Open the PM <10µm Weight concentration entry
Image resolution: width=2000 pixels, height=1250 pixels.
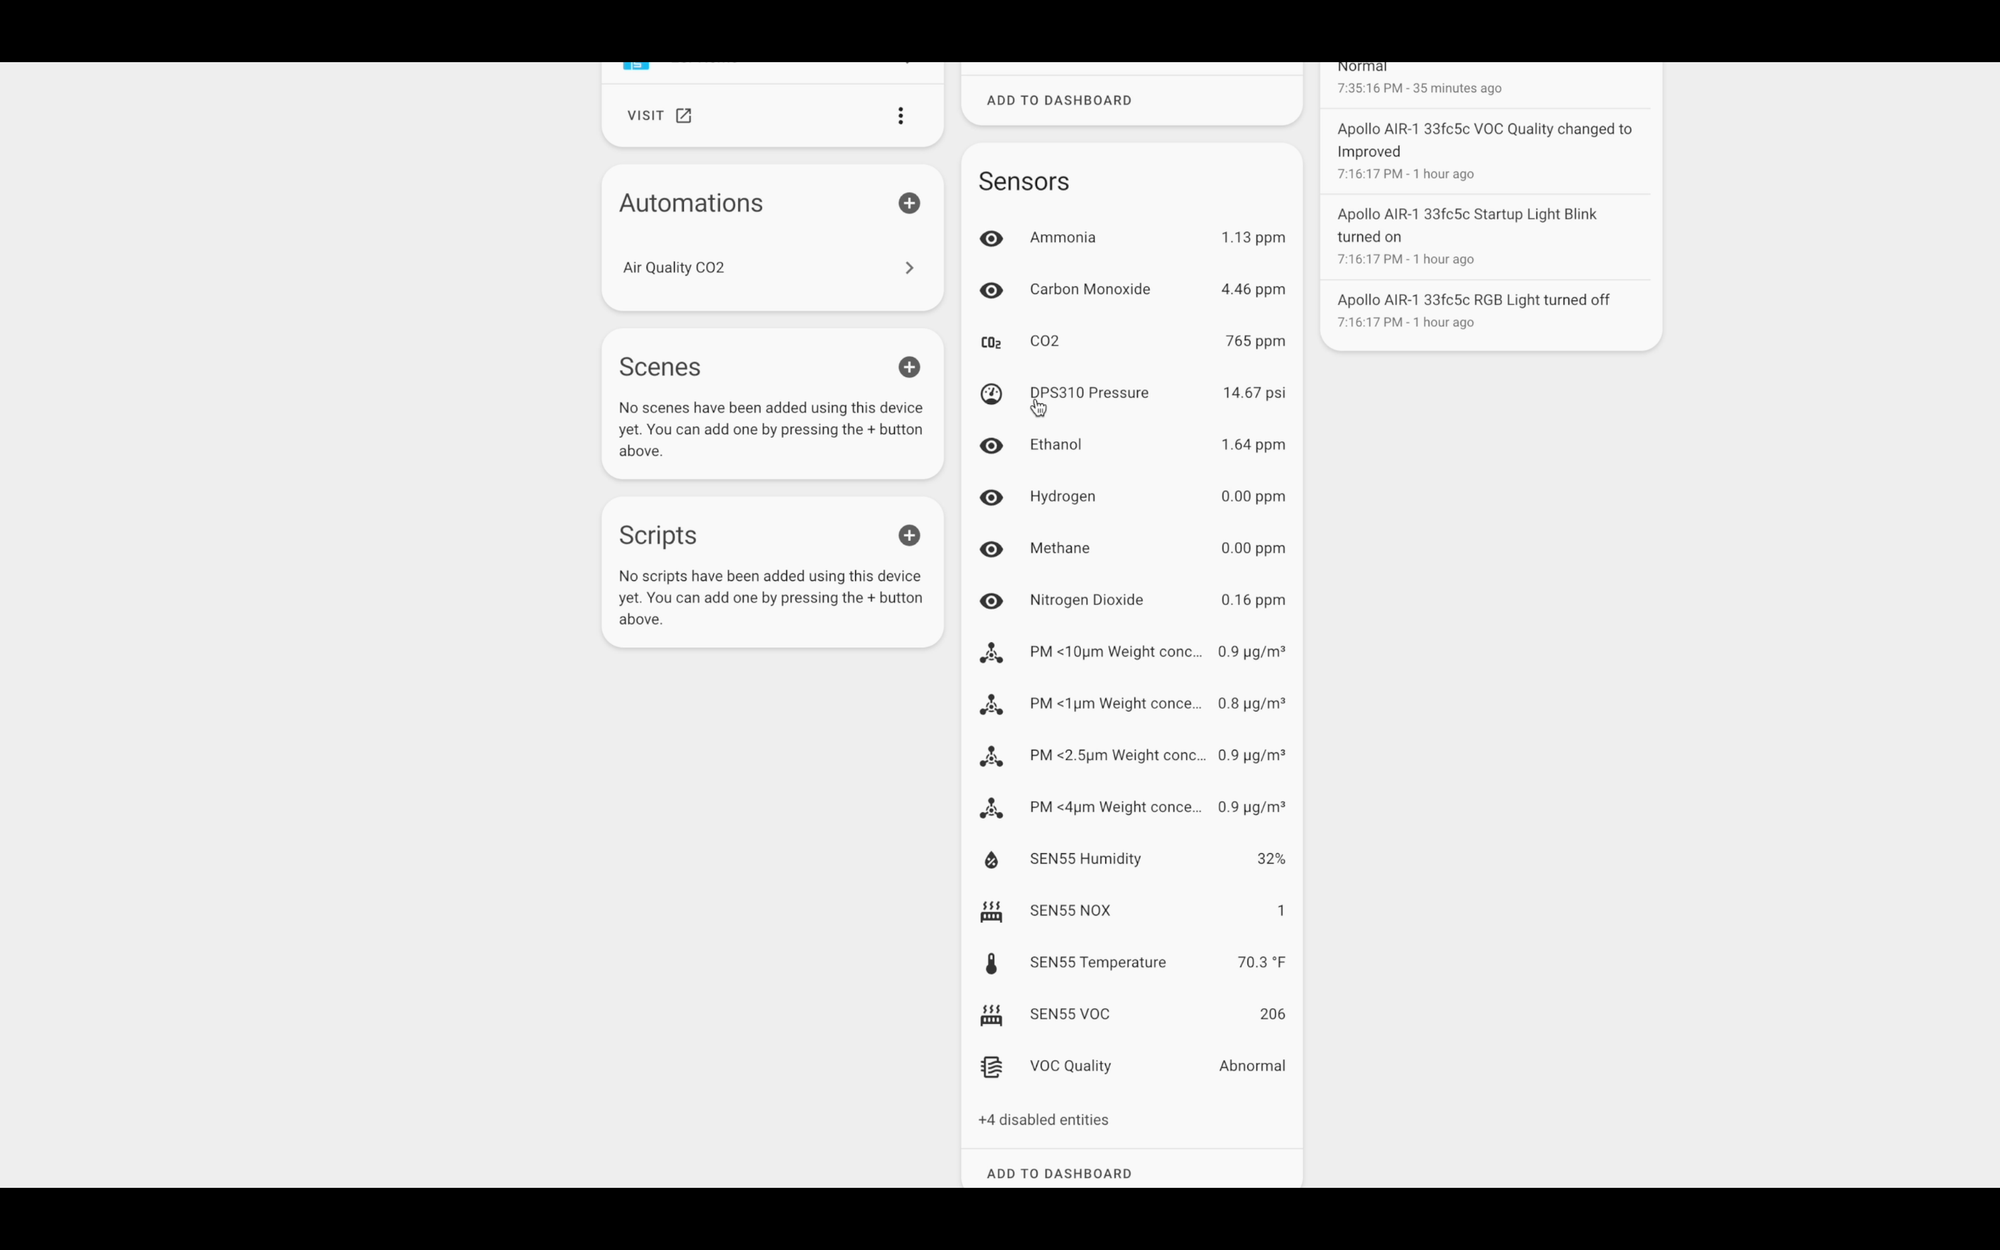tap(1115, 652)
